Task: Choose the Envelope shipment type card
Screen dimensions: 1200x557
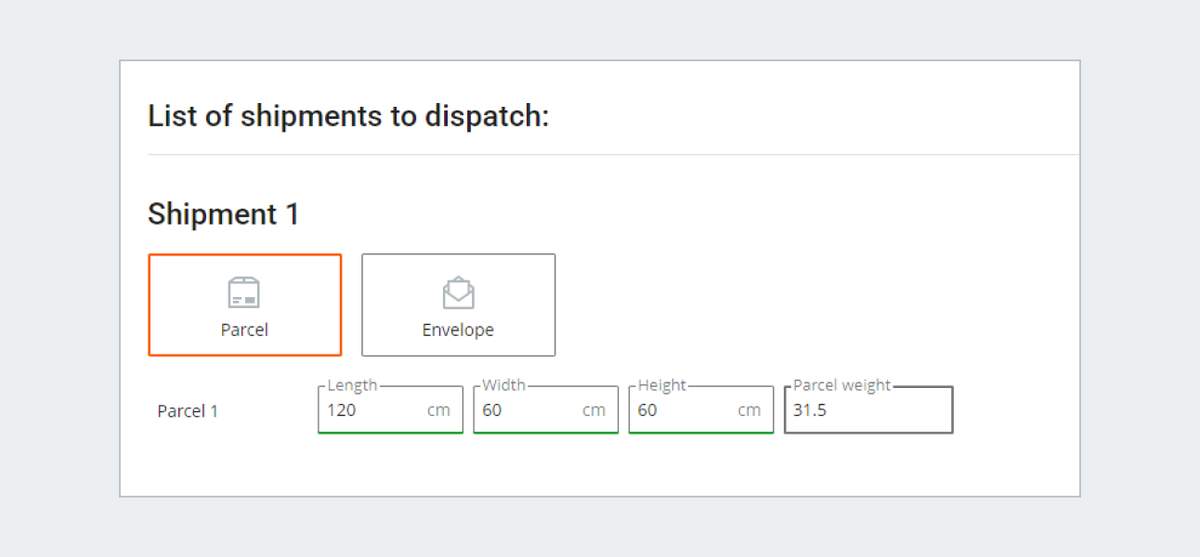Action: point(458,305)
